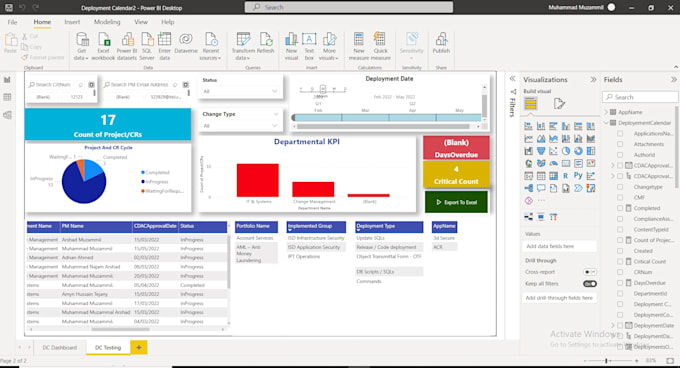
Task: Click the Transform data button
Action: (x=243, y=46)
